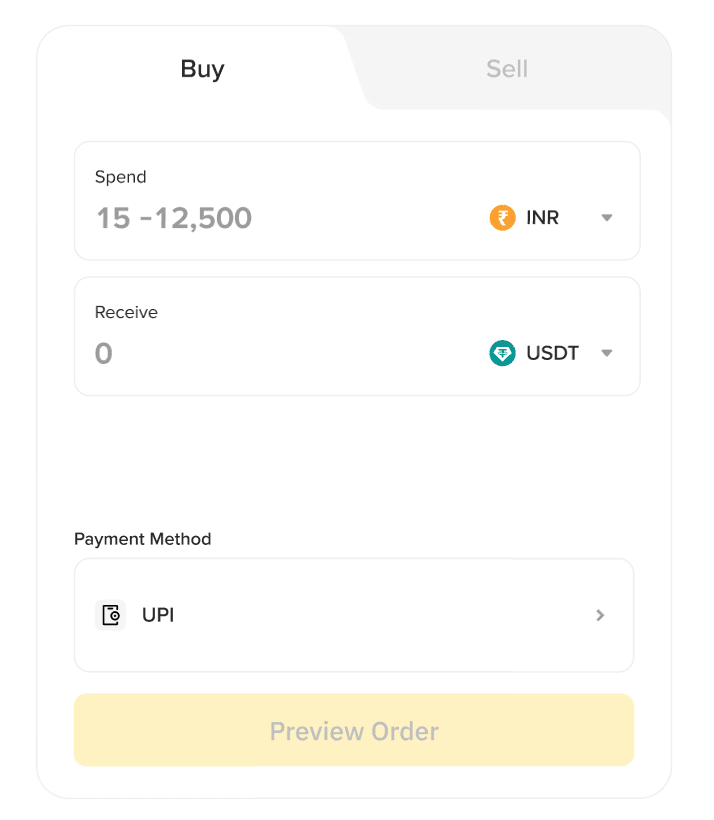The image size is (714, 820).
Task: Expand the INR currency dropdown arrow
Action: (x=606, y=218)
